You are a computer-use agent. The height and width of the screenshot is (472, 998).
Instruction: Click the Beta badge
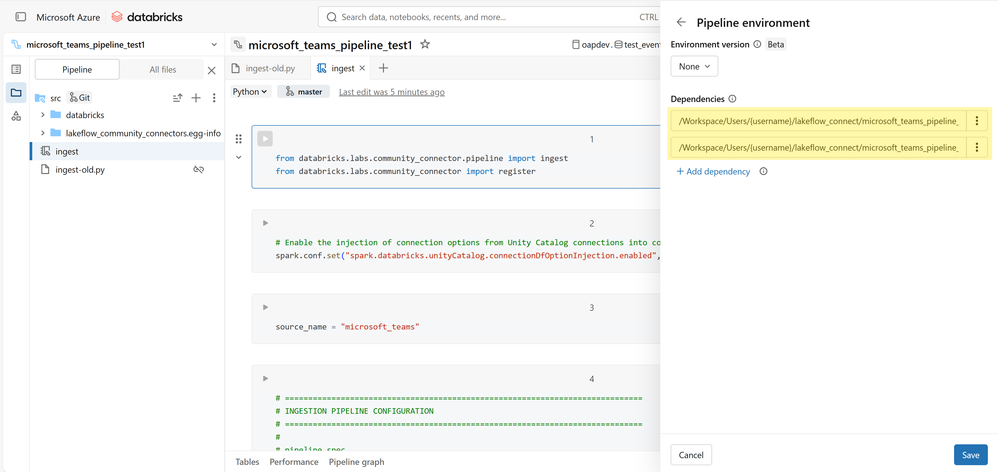[x=775, y=45]
